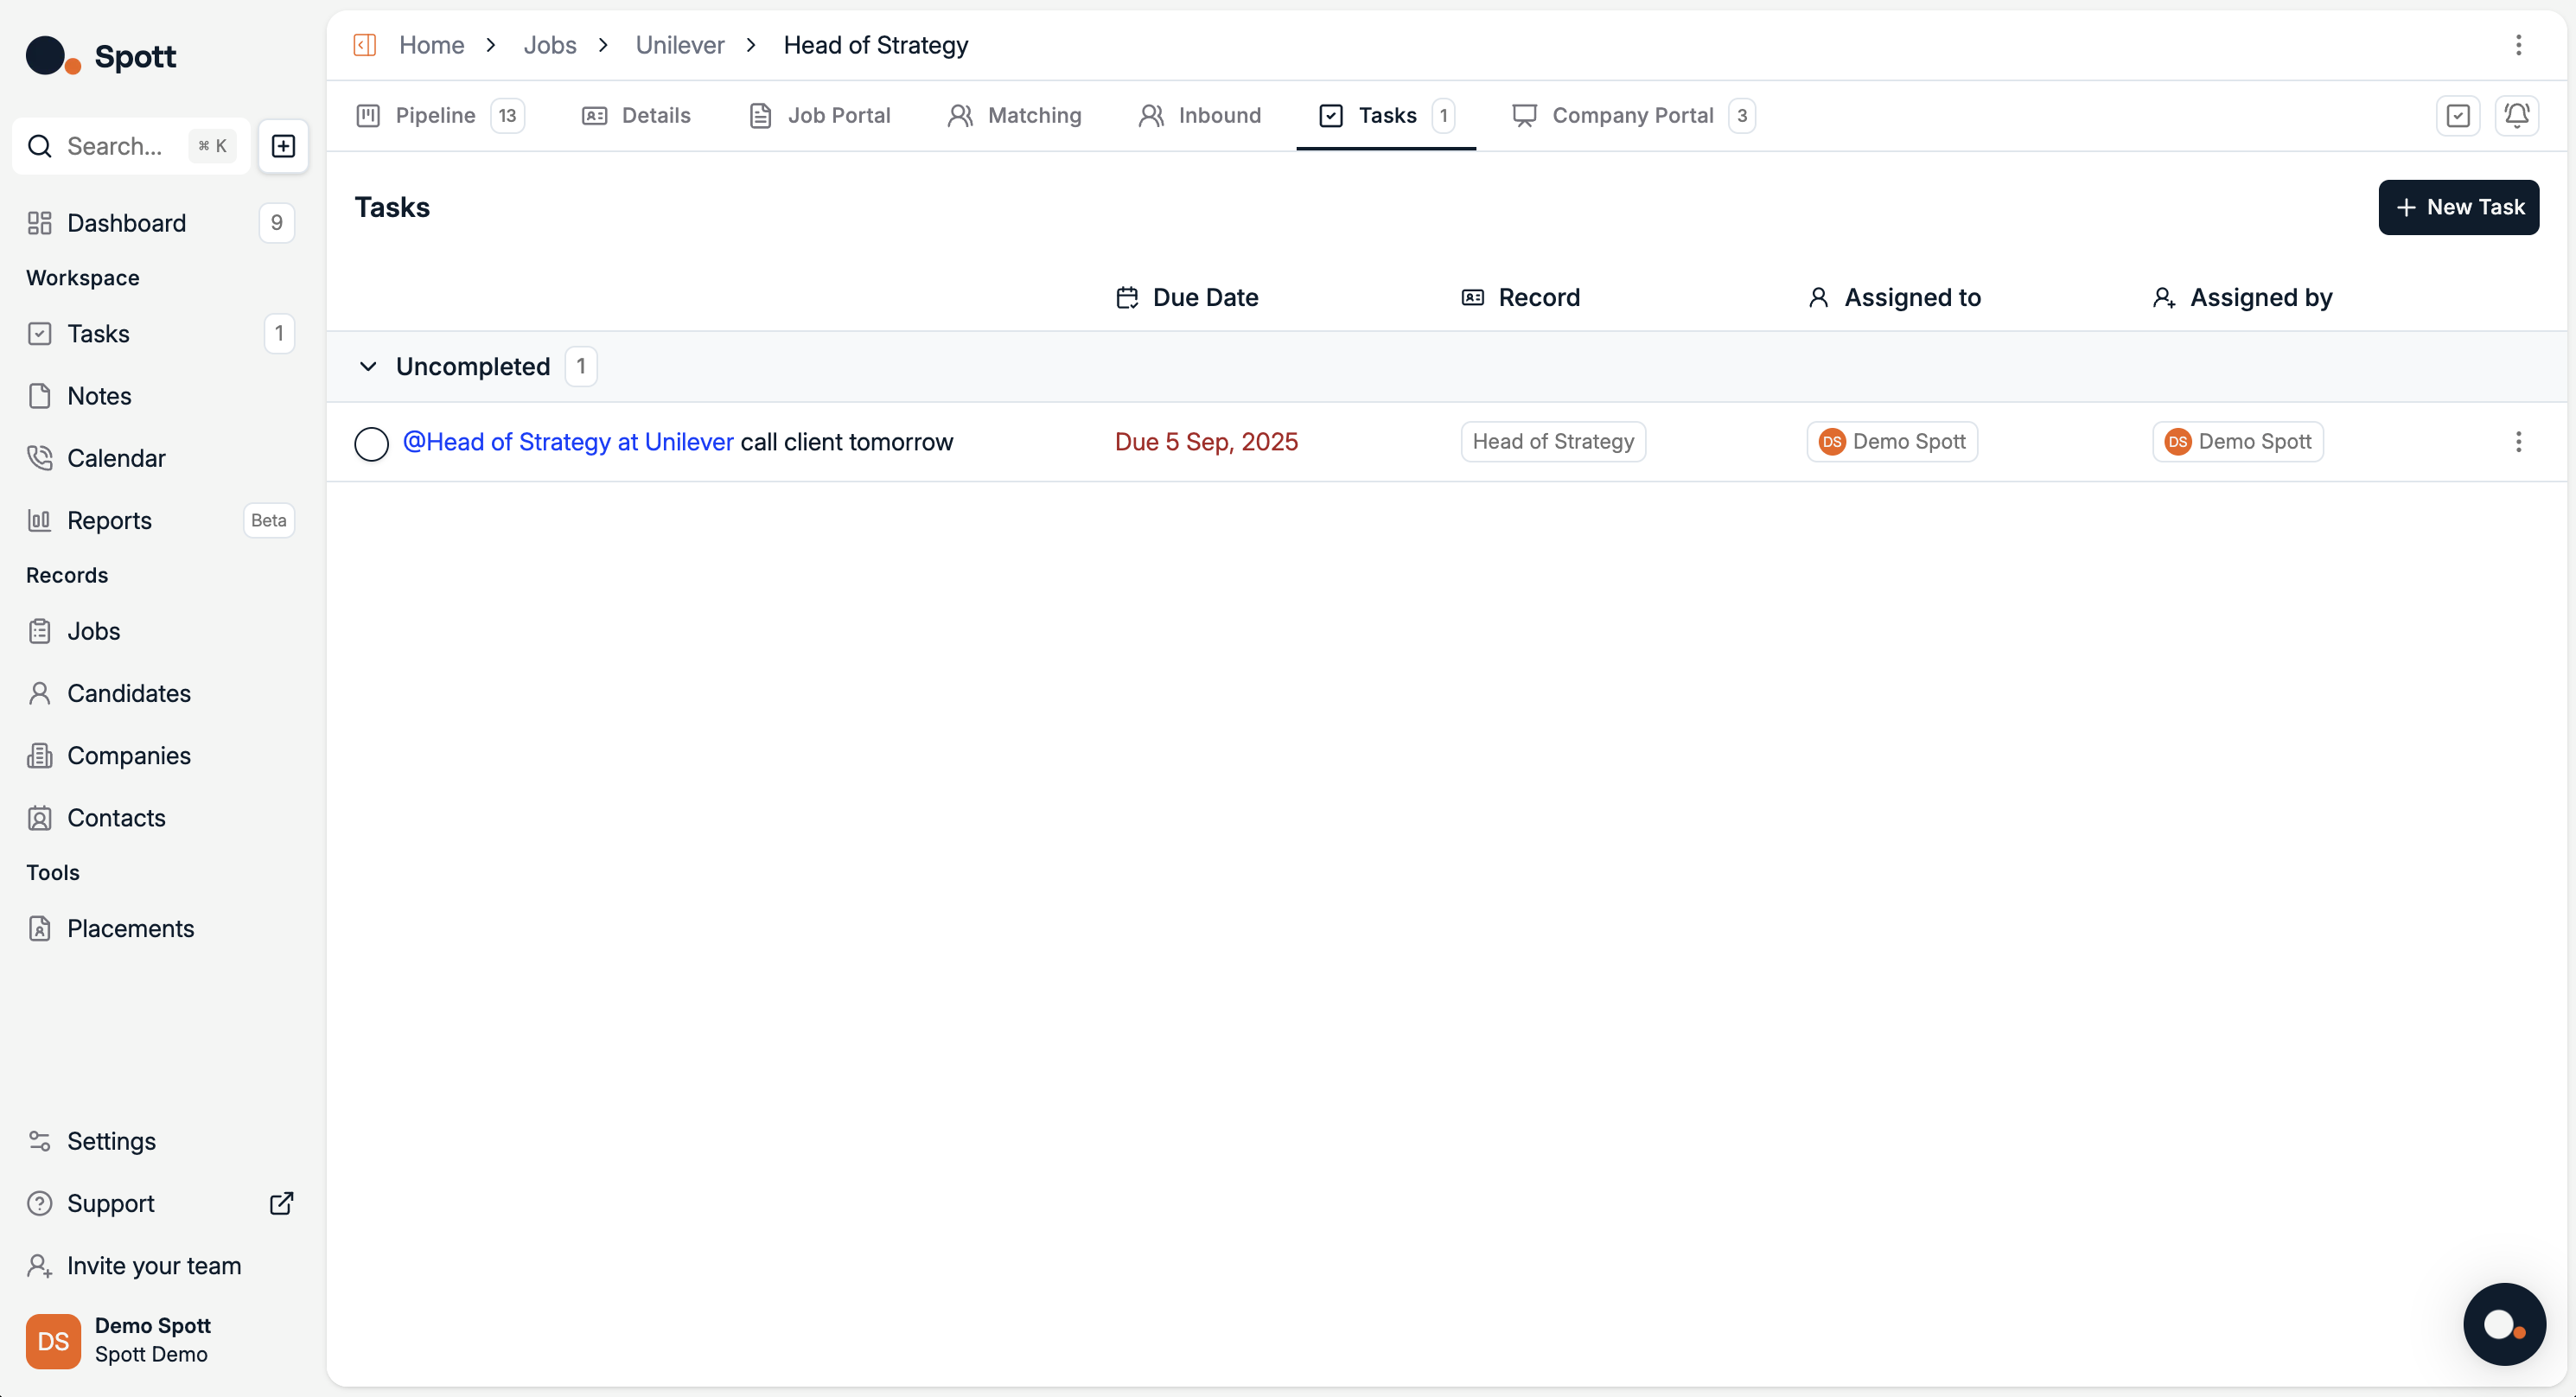Click Invite your team
The width and height of the screenshot is (2576, 1397).
click(160, 1266)
